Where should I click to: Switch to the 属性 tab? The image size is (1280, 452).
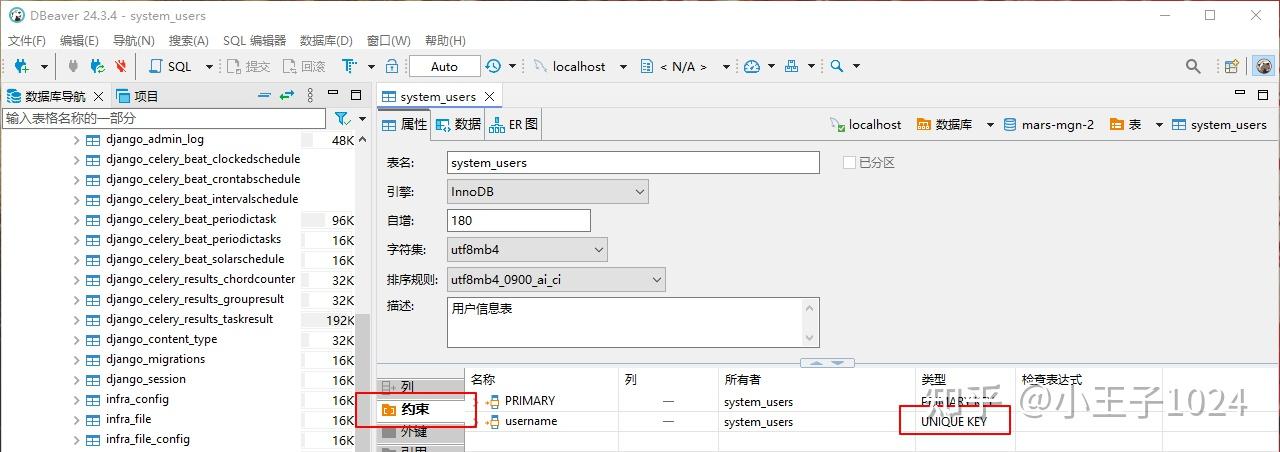pos(404,125)
